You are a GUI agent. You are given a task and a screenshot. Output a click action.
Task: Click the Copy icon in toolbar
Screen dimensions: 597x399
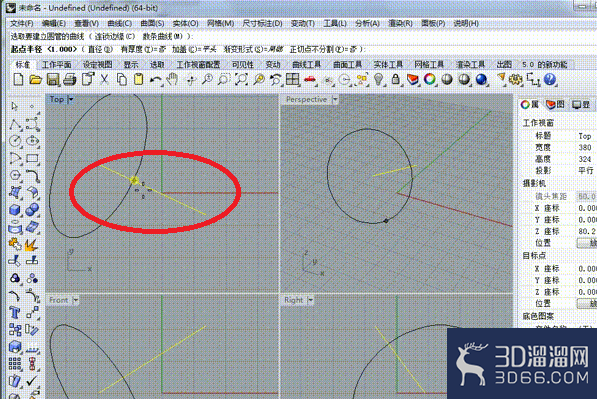(121, 79)
